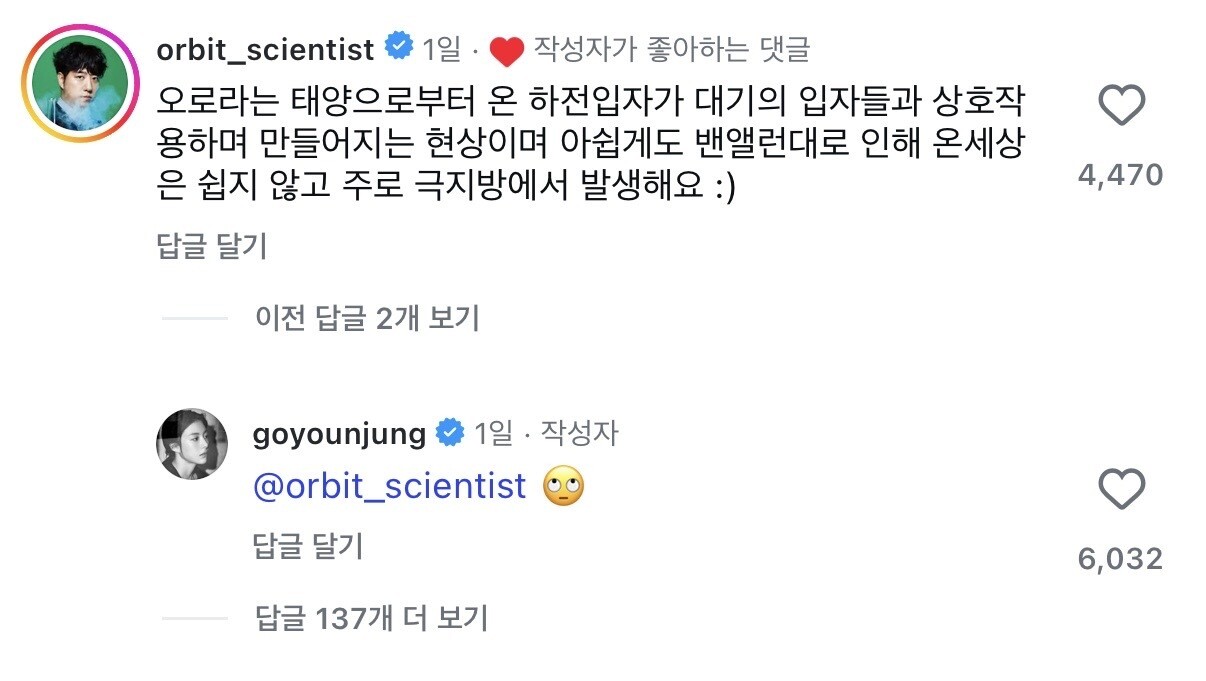Screen dimensions: 1206x681
Task: Click the 작성자 label beside goyounjung
Action: 579,433
